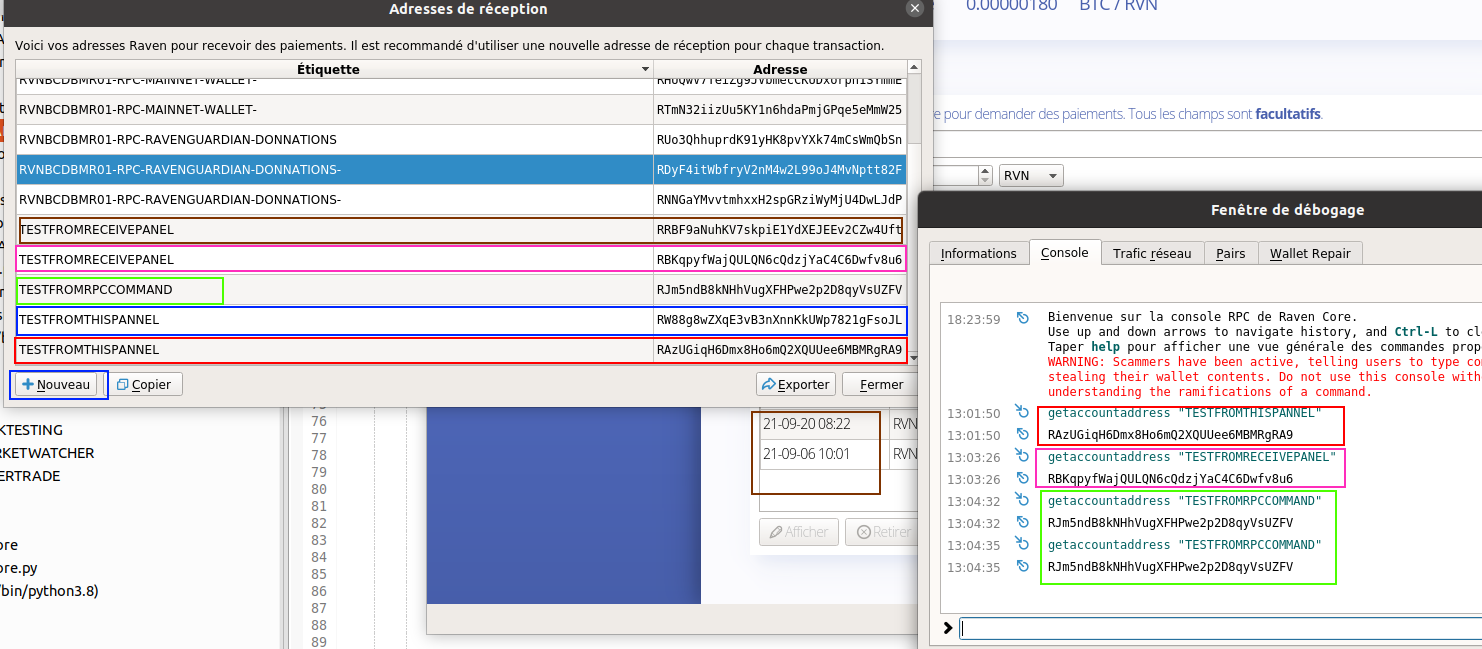Open the RVN unit dropdown

(x=1031, y=176)
